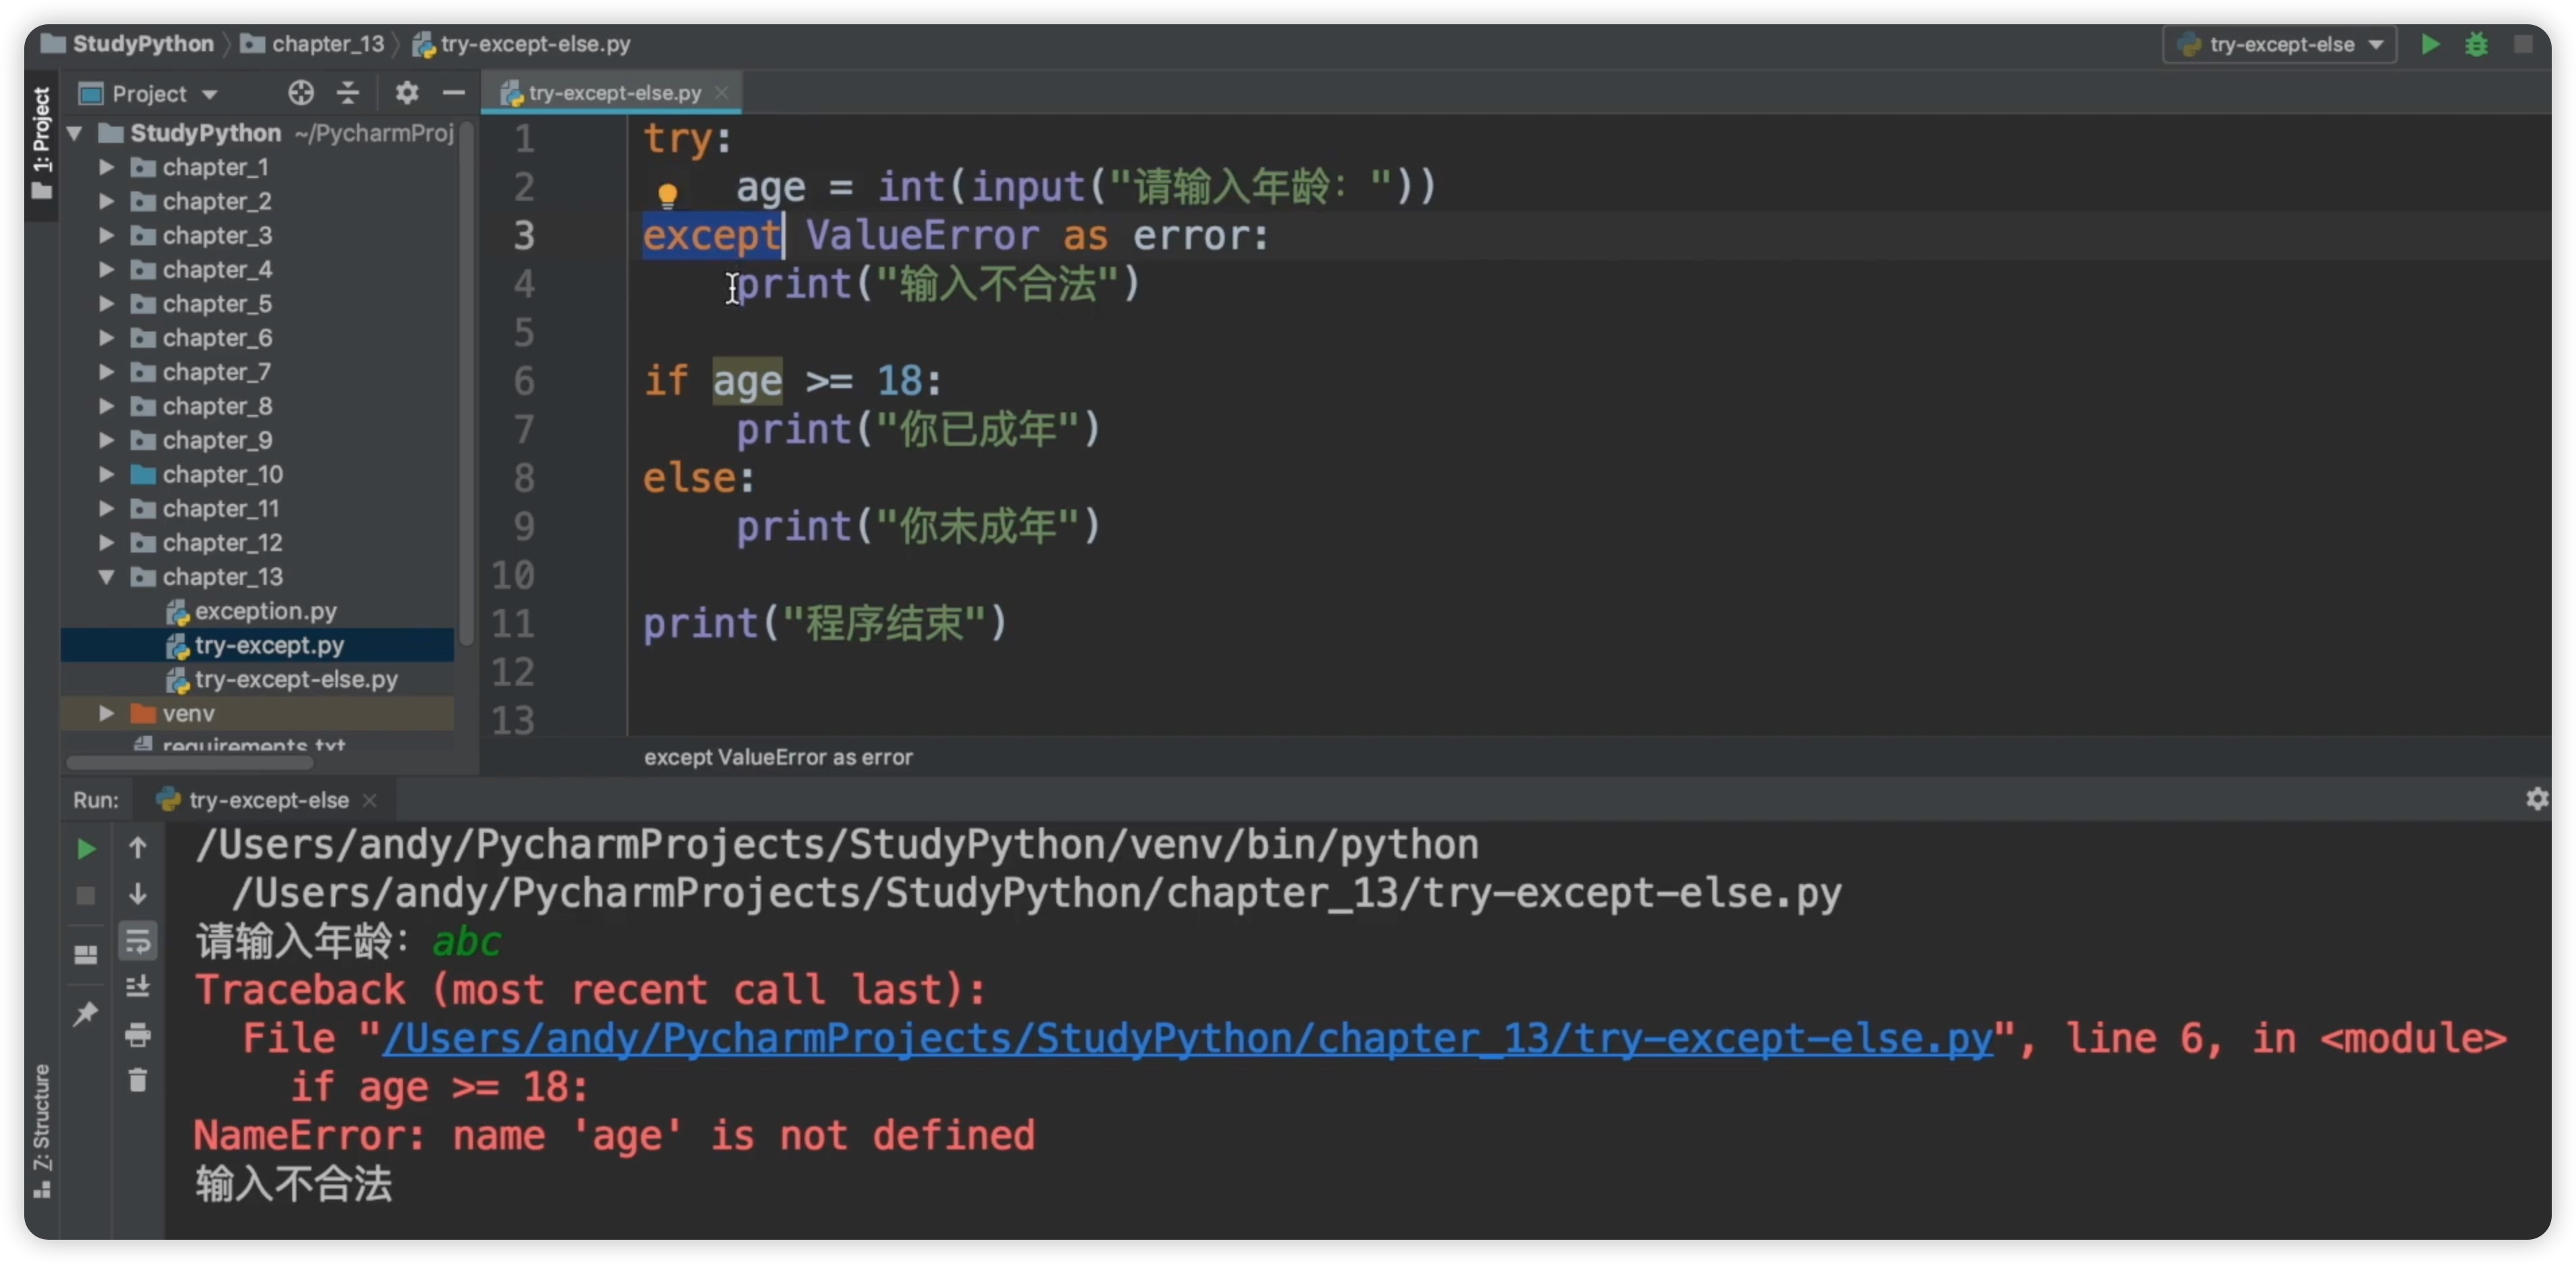Select the chapter_7 folder row

pos(257,372)
